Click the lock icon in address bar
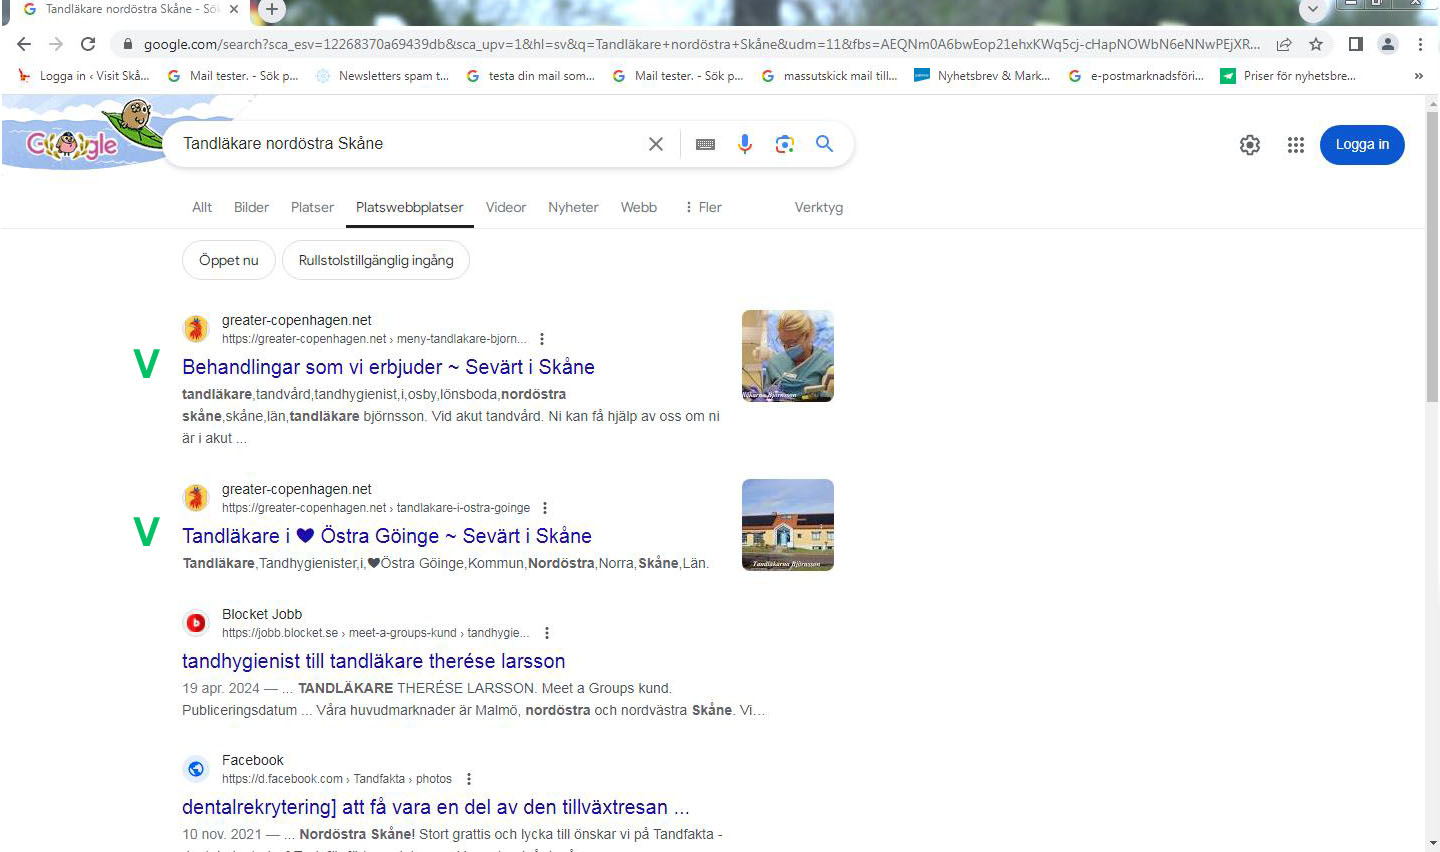 [127, 44]
